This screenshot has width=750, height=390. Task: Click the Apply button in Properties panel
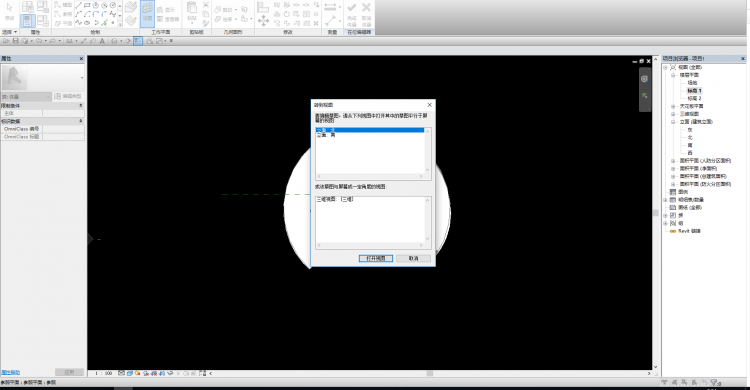pyautogui.click(x=69, y=372)
